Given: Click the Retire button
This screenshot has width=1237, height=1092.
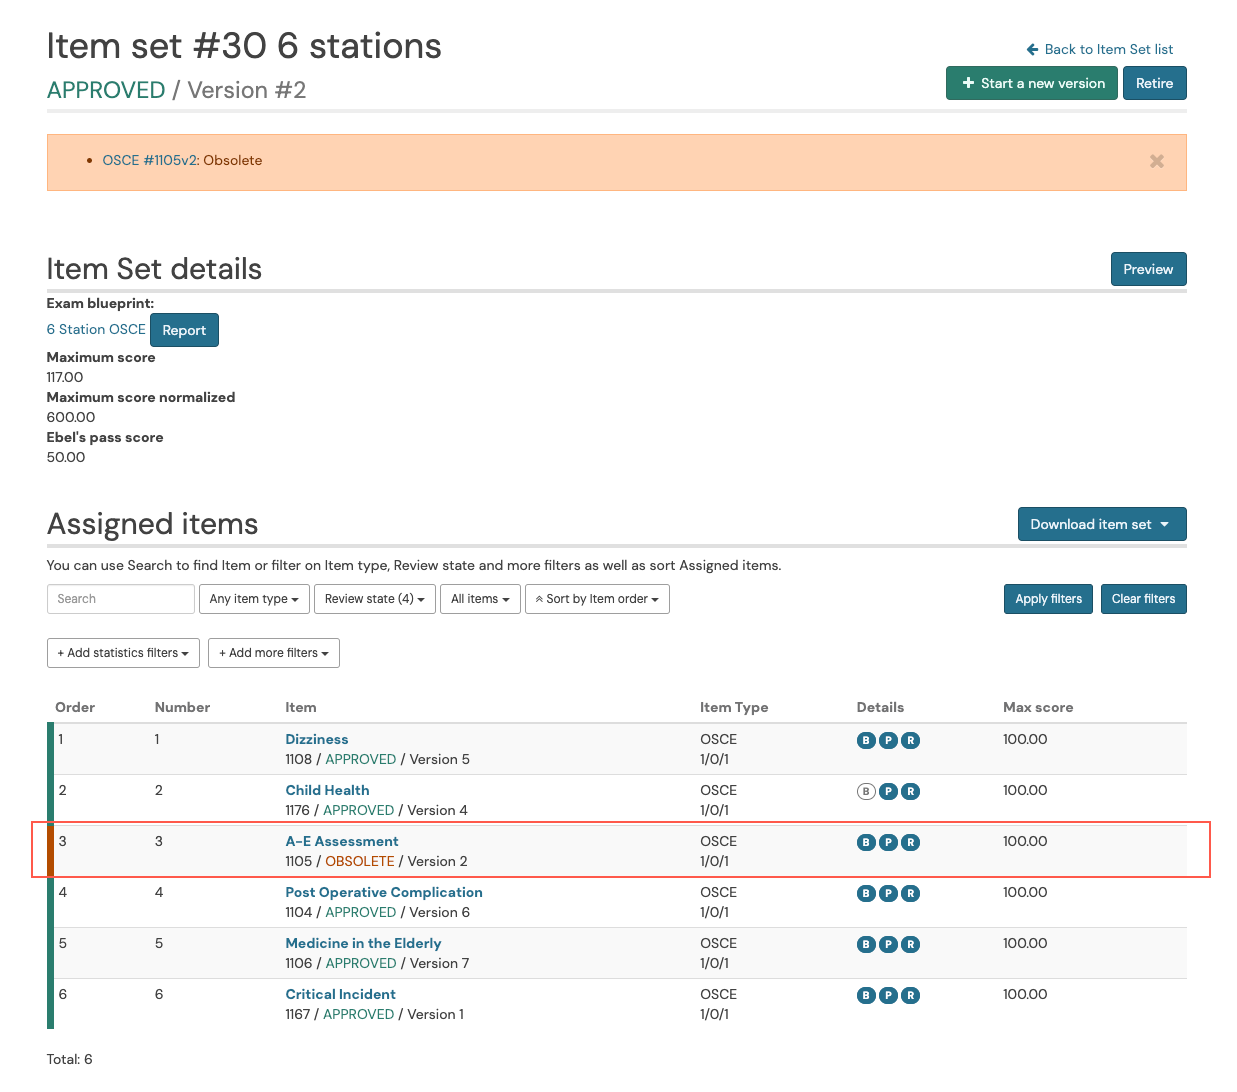Looking at the screenshot, I should (x=1154, y=83).
